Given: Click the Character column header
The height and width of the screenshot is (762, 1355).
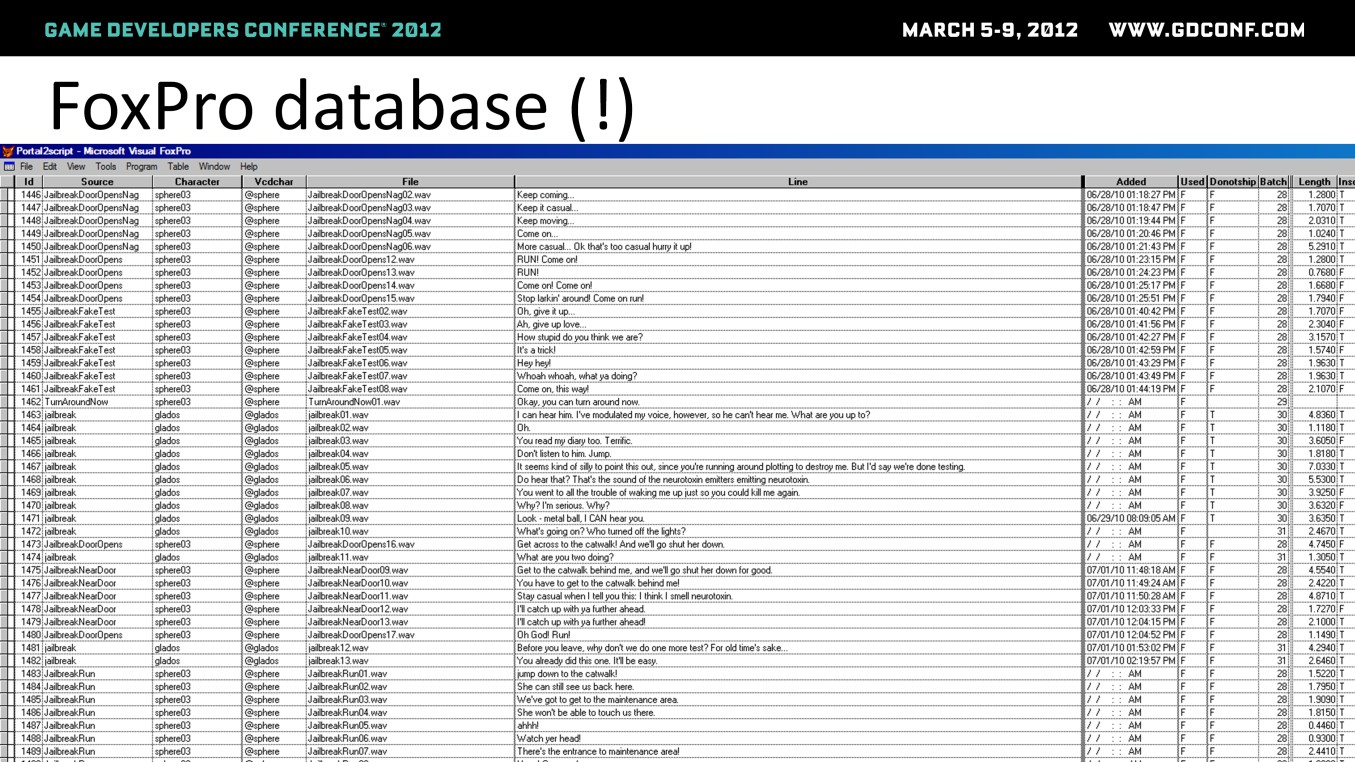Looking at the screenshot, I should [197, 182].
